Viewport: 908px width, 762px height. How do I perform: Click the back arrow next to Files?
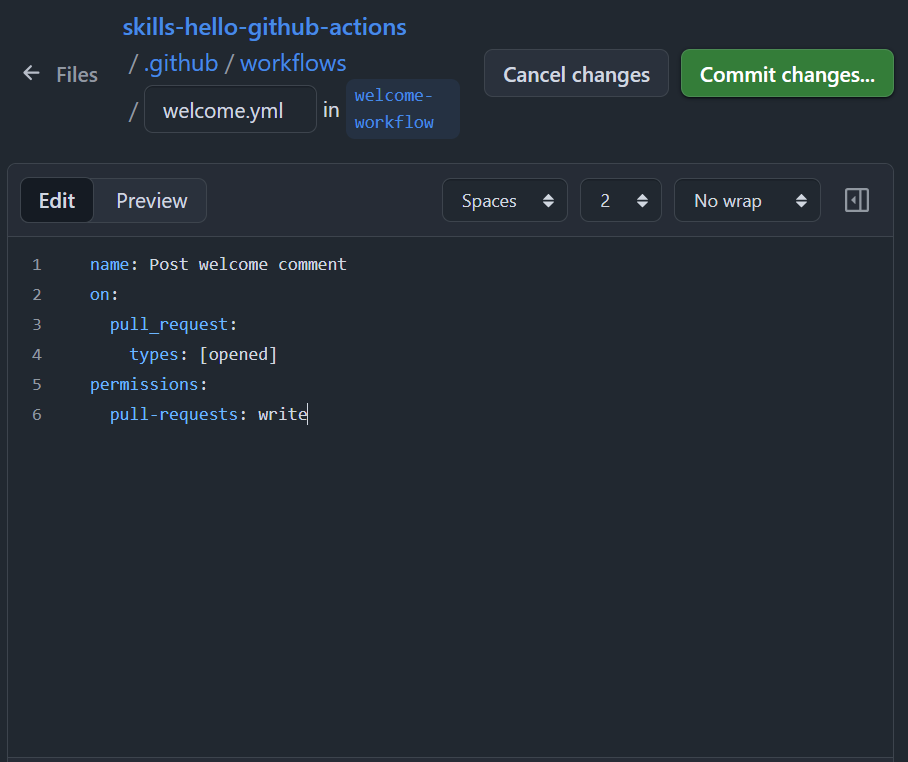[31, 74]
